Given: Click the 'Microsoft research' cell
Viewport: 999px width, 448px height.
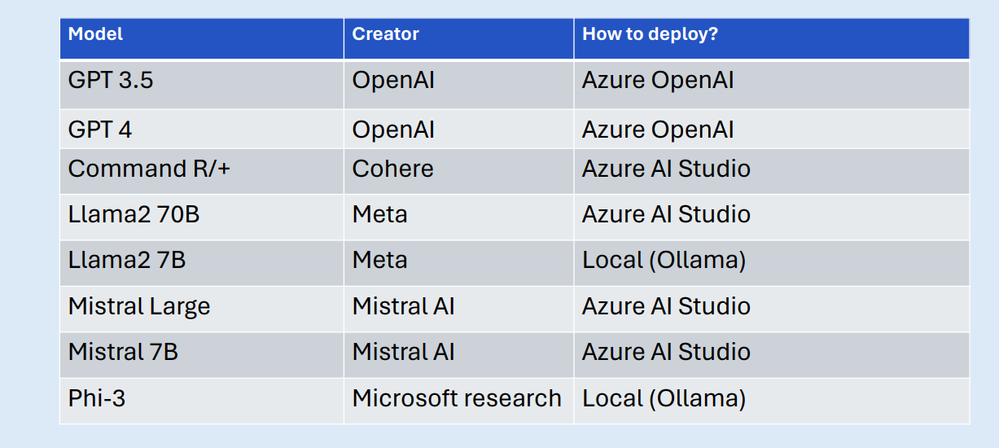Looking at the screenshot, I should 459,401.
